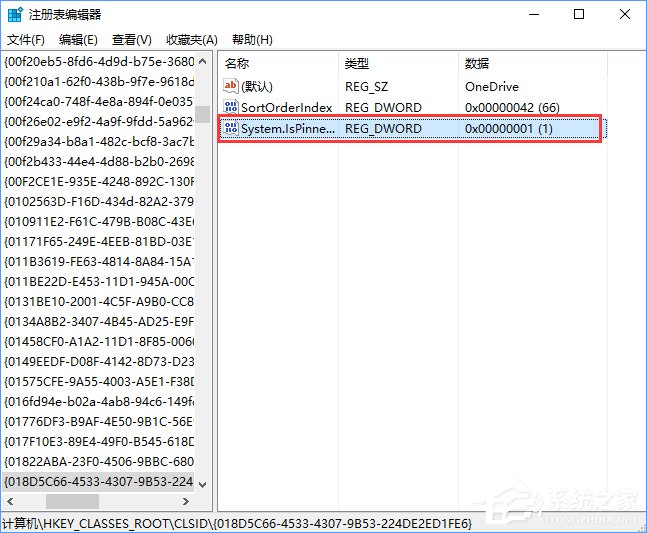
Task: Click the tree vertical scrollbar thumb
Action: (203, 114)
